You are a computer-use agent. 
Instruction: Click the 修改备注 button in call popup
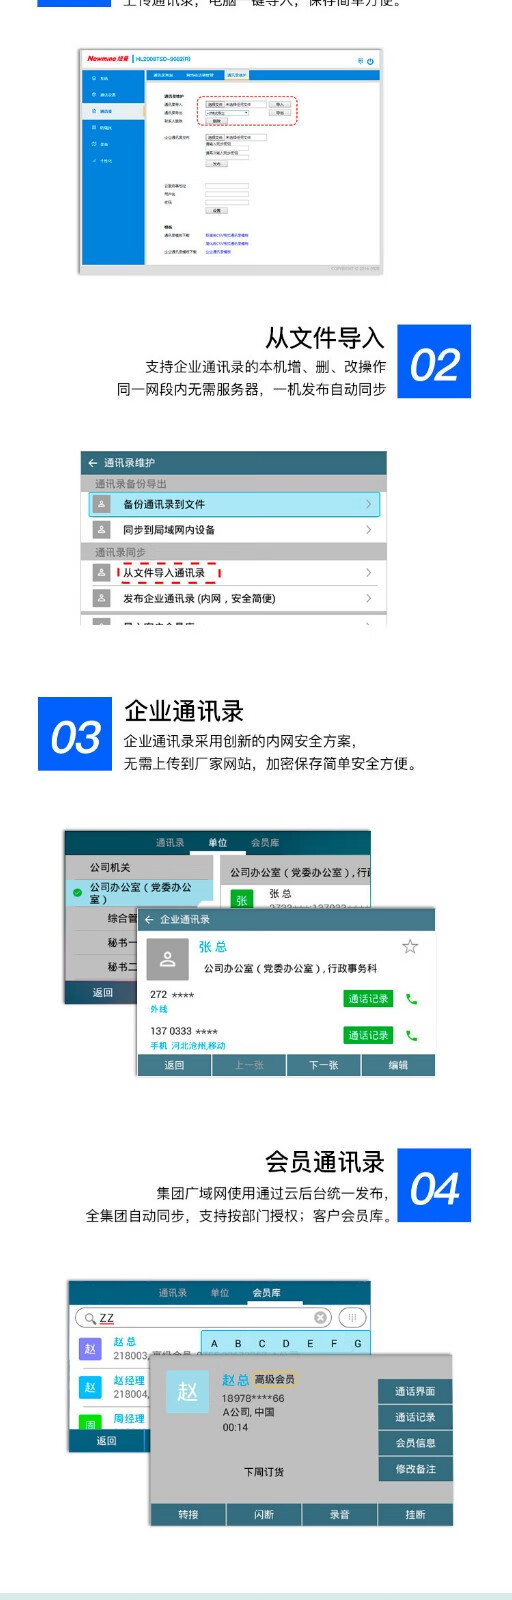[x=415, y=1469]
